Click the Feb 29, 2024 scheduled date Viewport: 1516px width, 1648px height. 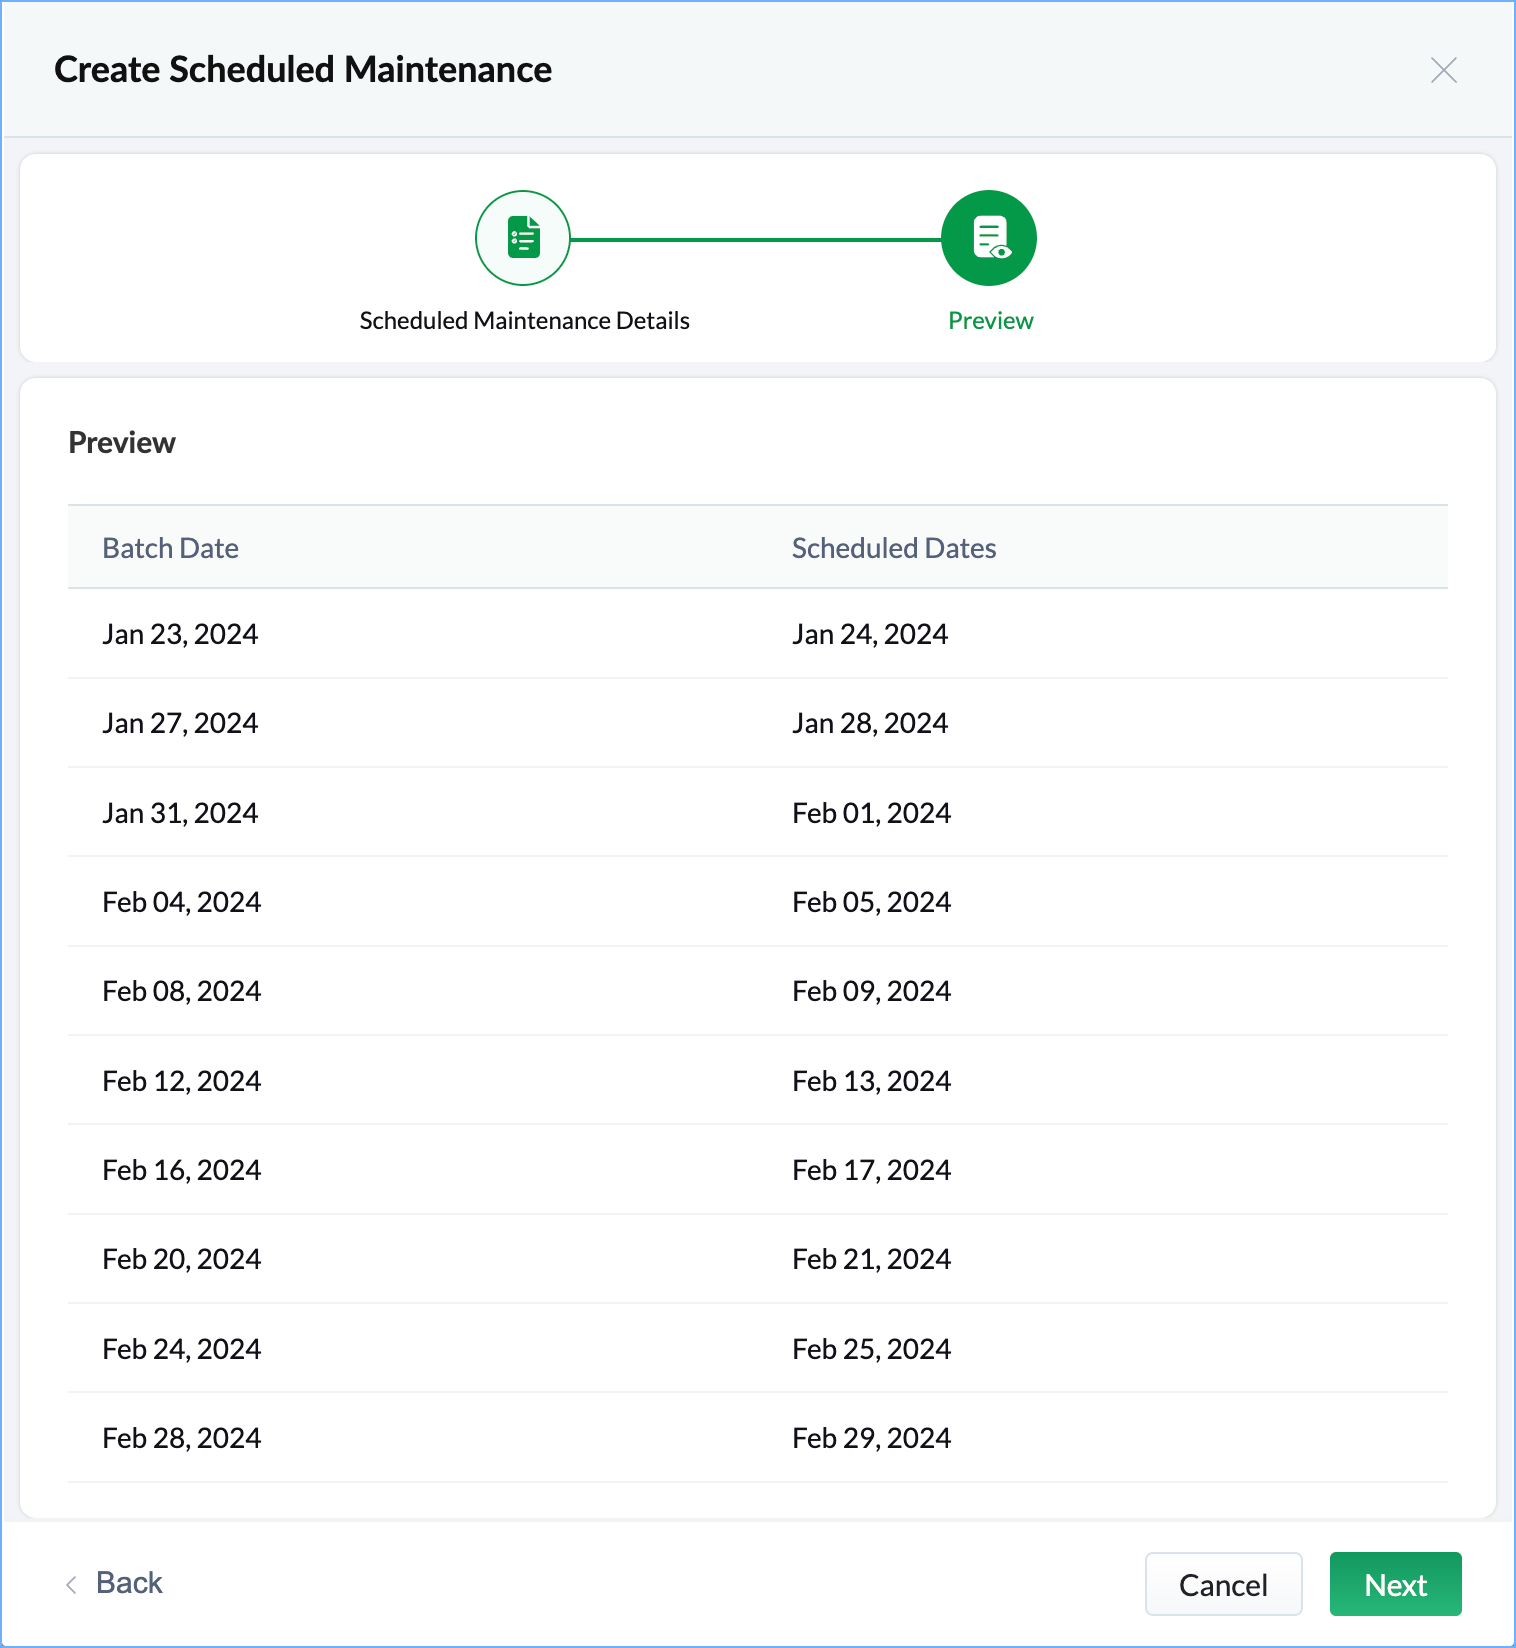point(871,1438)
